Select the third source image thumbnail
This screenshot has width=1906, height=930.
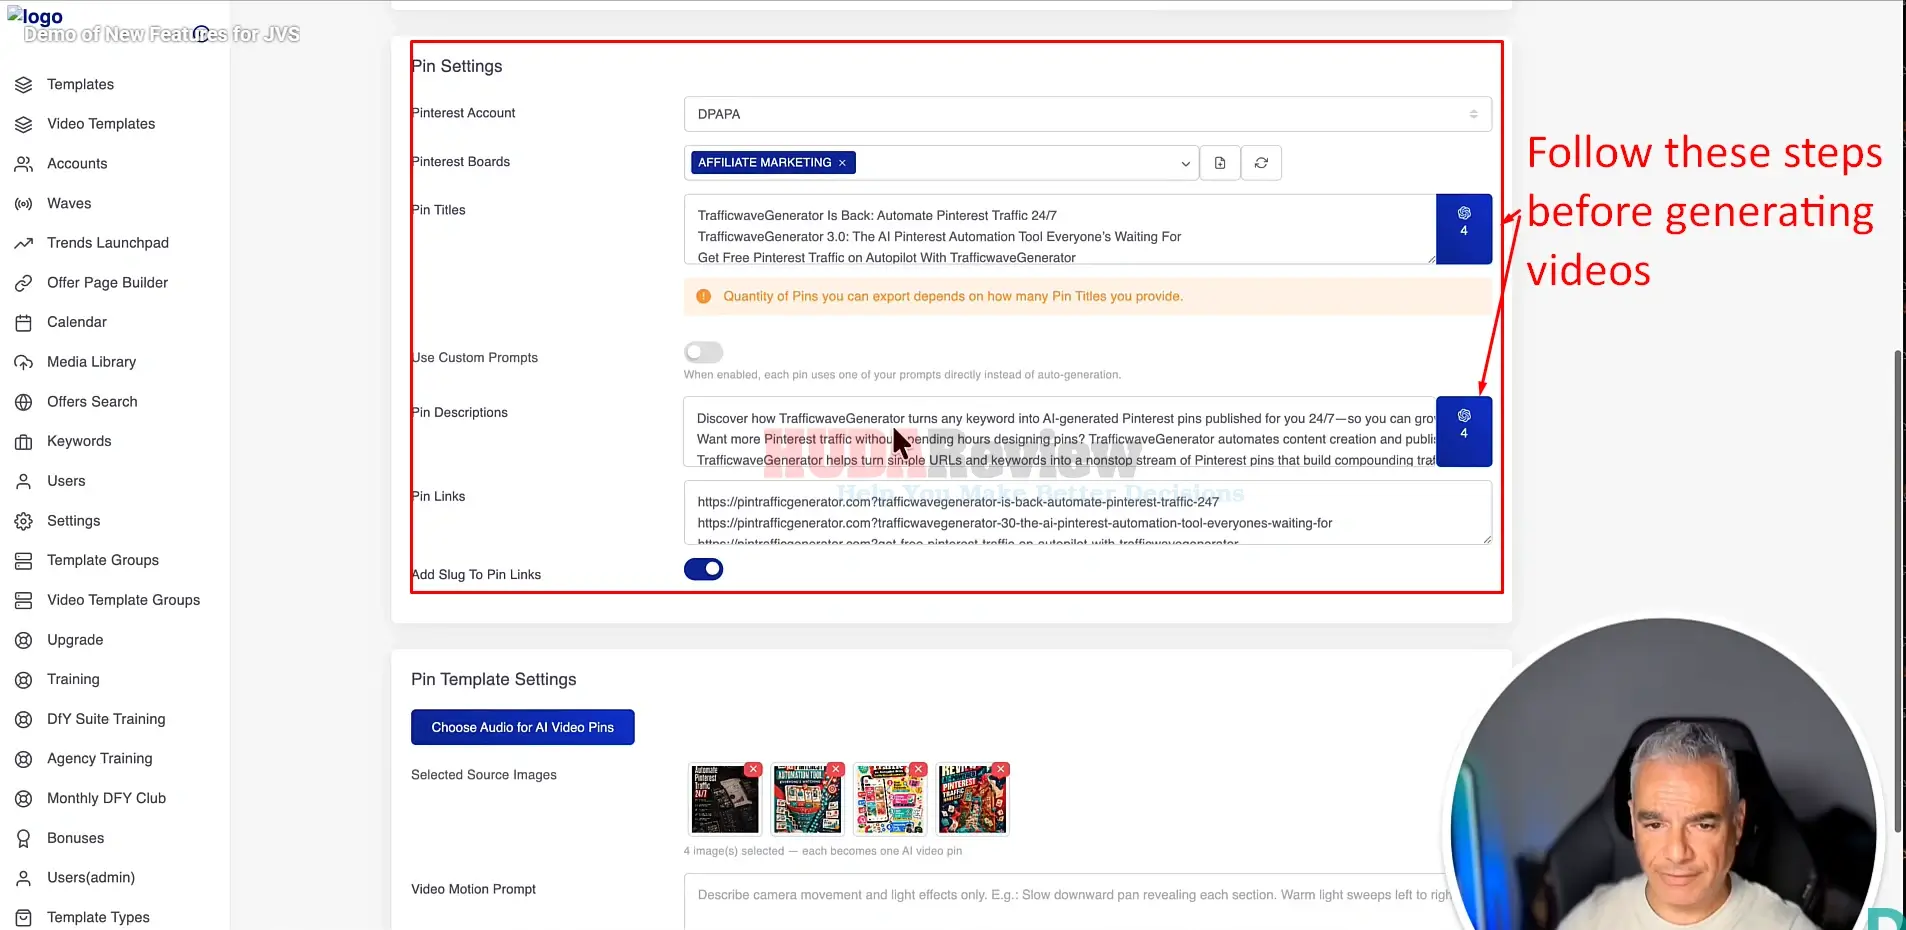(x=890, y=800)
